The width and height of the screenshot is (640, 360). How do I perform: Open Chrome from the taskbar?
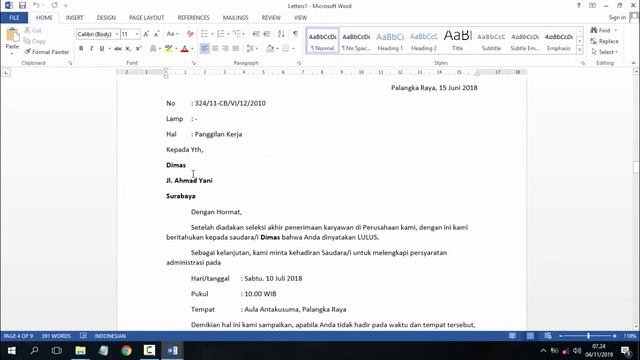coord(127,350)
